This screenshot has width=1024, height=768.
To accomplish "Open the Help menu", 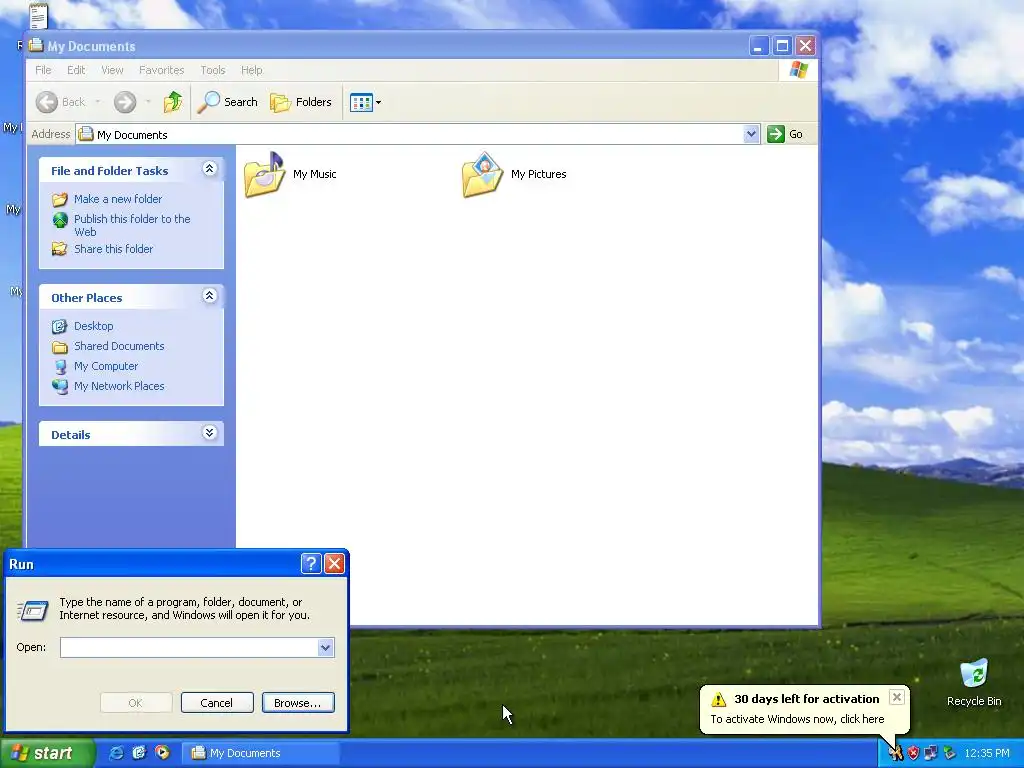I will [x=251, y=70].
